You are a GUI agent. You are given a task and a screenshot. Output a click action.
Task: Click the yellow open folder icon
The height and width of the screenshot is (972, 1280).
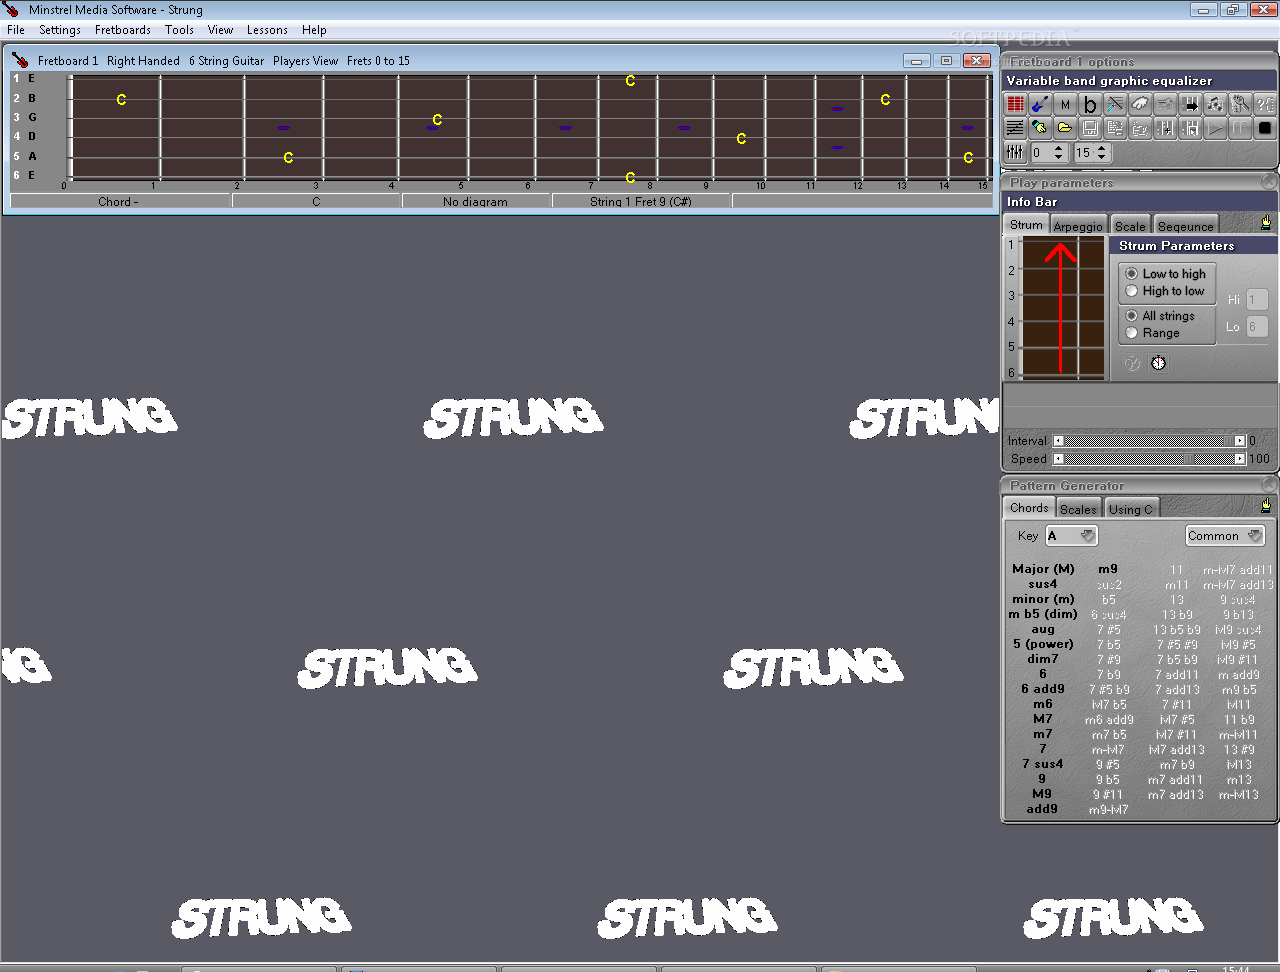1065,128
